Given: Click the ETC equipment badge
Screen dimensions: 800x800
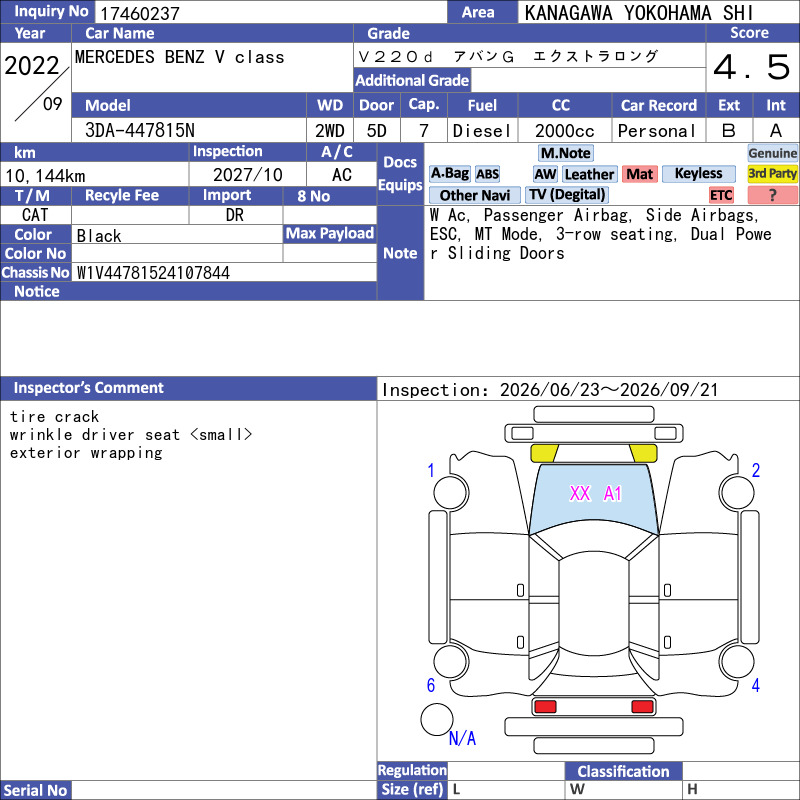Looking at the screenshot, I should pos(721,195).
